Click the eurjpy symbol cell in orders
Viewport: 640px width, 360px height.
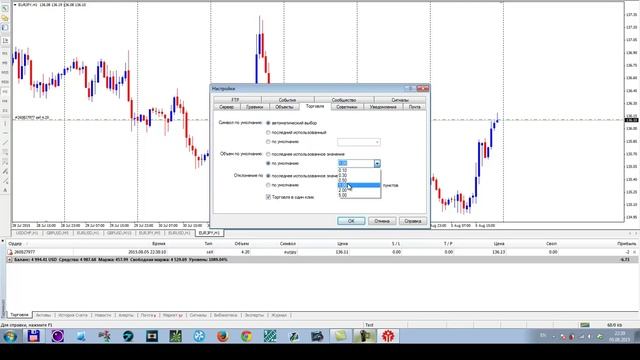290,252
